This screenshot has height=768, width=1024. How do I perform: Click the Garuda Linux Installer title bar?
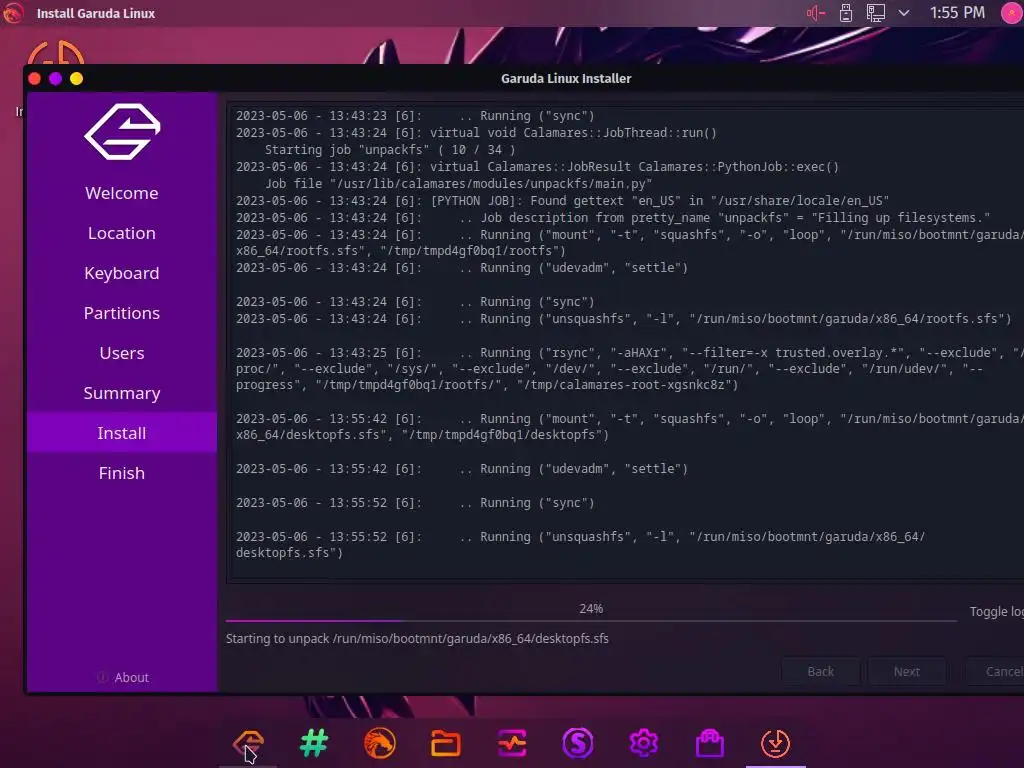(x=566, y=78)
